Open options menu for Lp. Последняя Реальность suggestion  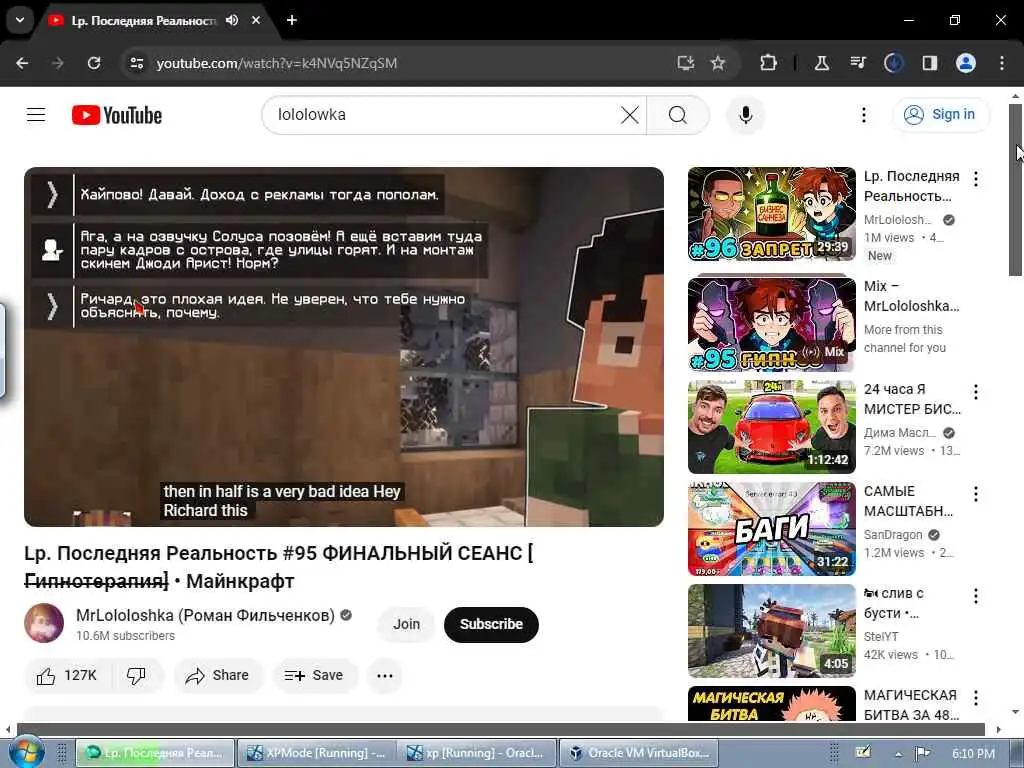coord(976,178)
